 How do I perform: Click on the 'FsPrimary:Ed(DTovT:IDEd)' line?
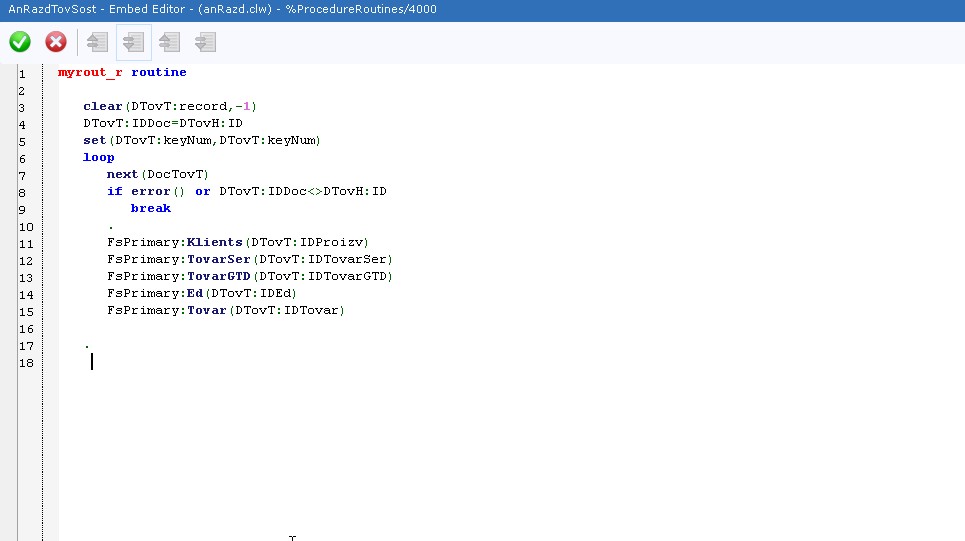[x=201, y=293]
